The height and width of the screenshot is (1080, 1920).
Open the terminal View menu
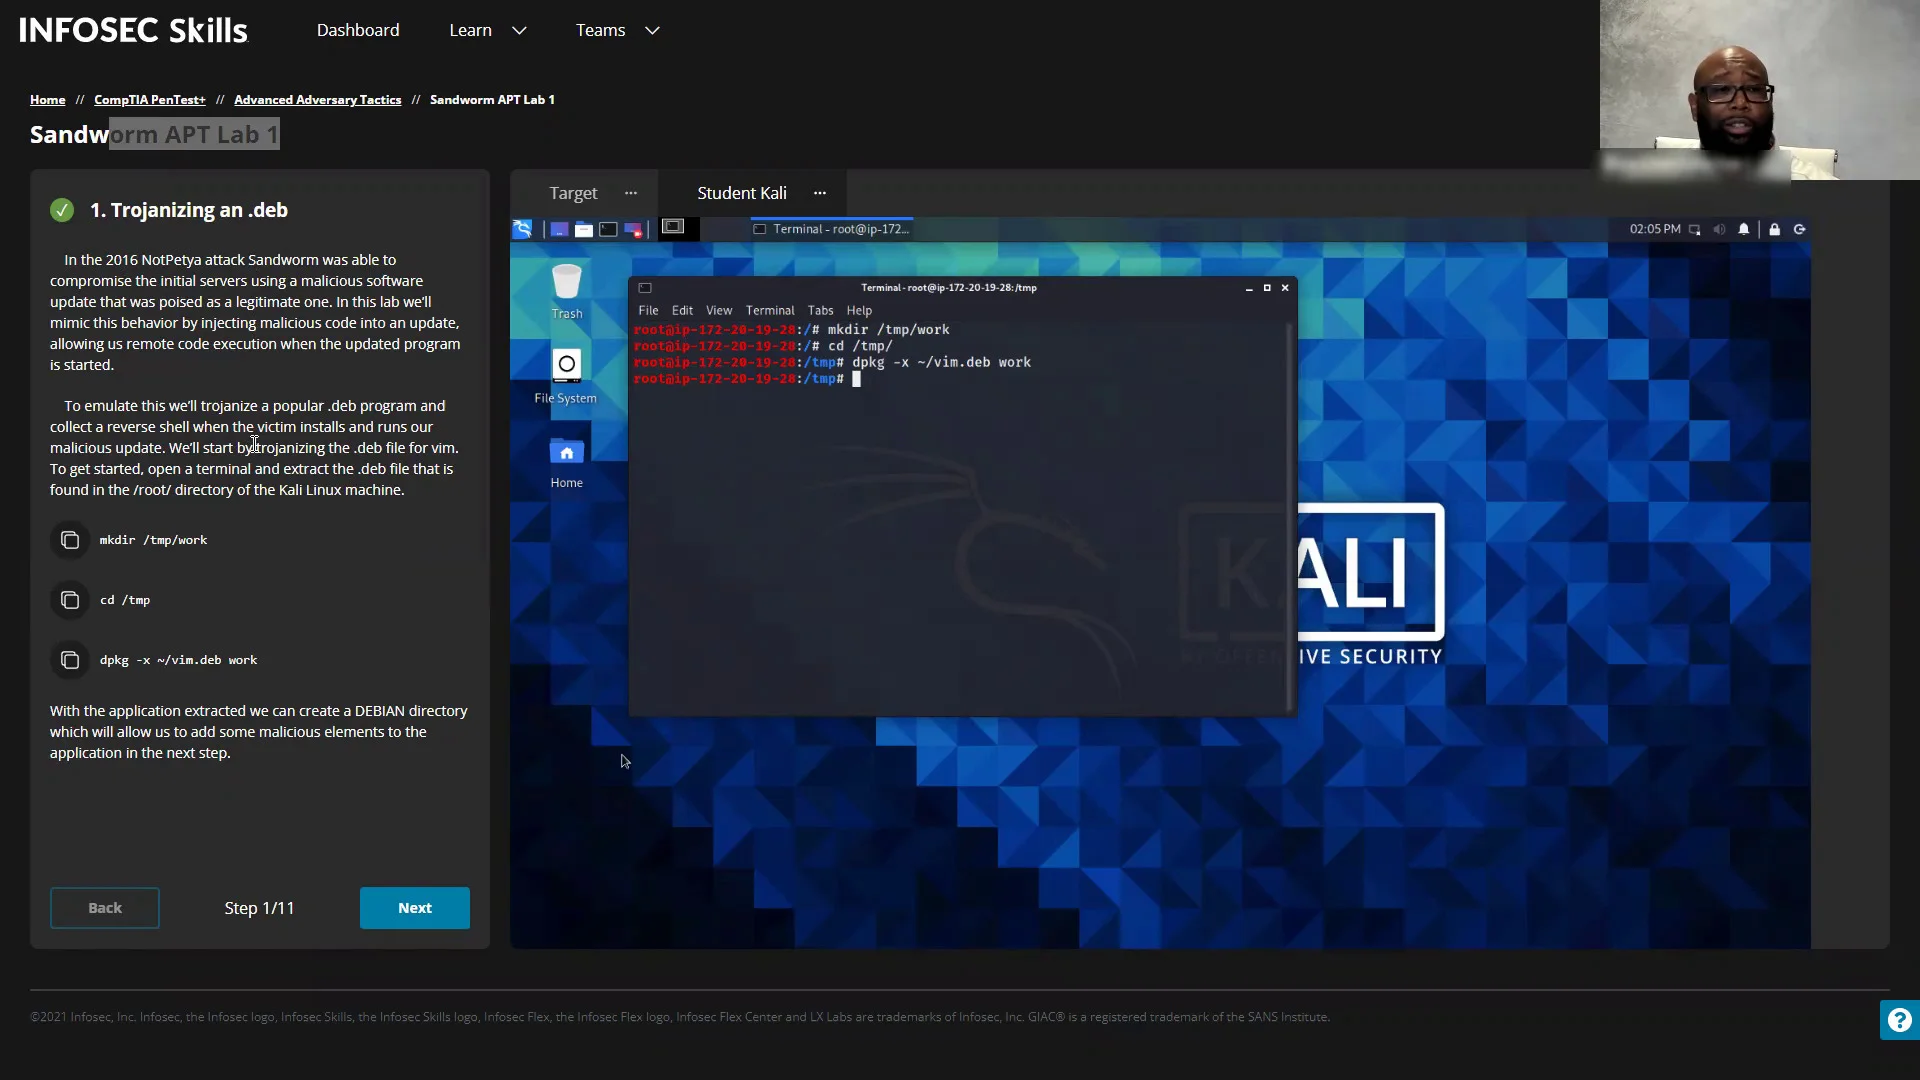pyautogui.click(x=719, y=311)
